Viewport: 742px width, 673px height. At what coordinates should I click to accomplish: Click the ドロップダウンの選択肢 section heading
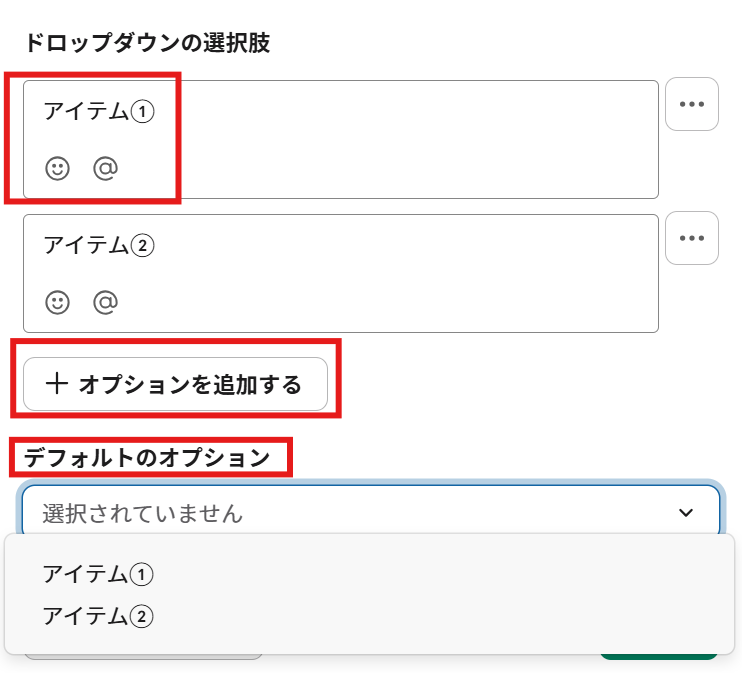(147, 44)
